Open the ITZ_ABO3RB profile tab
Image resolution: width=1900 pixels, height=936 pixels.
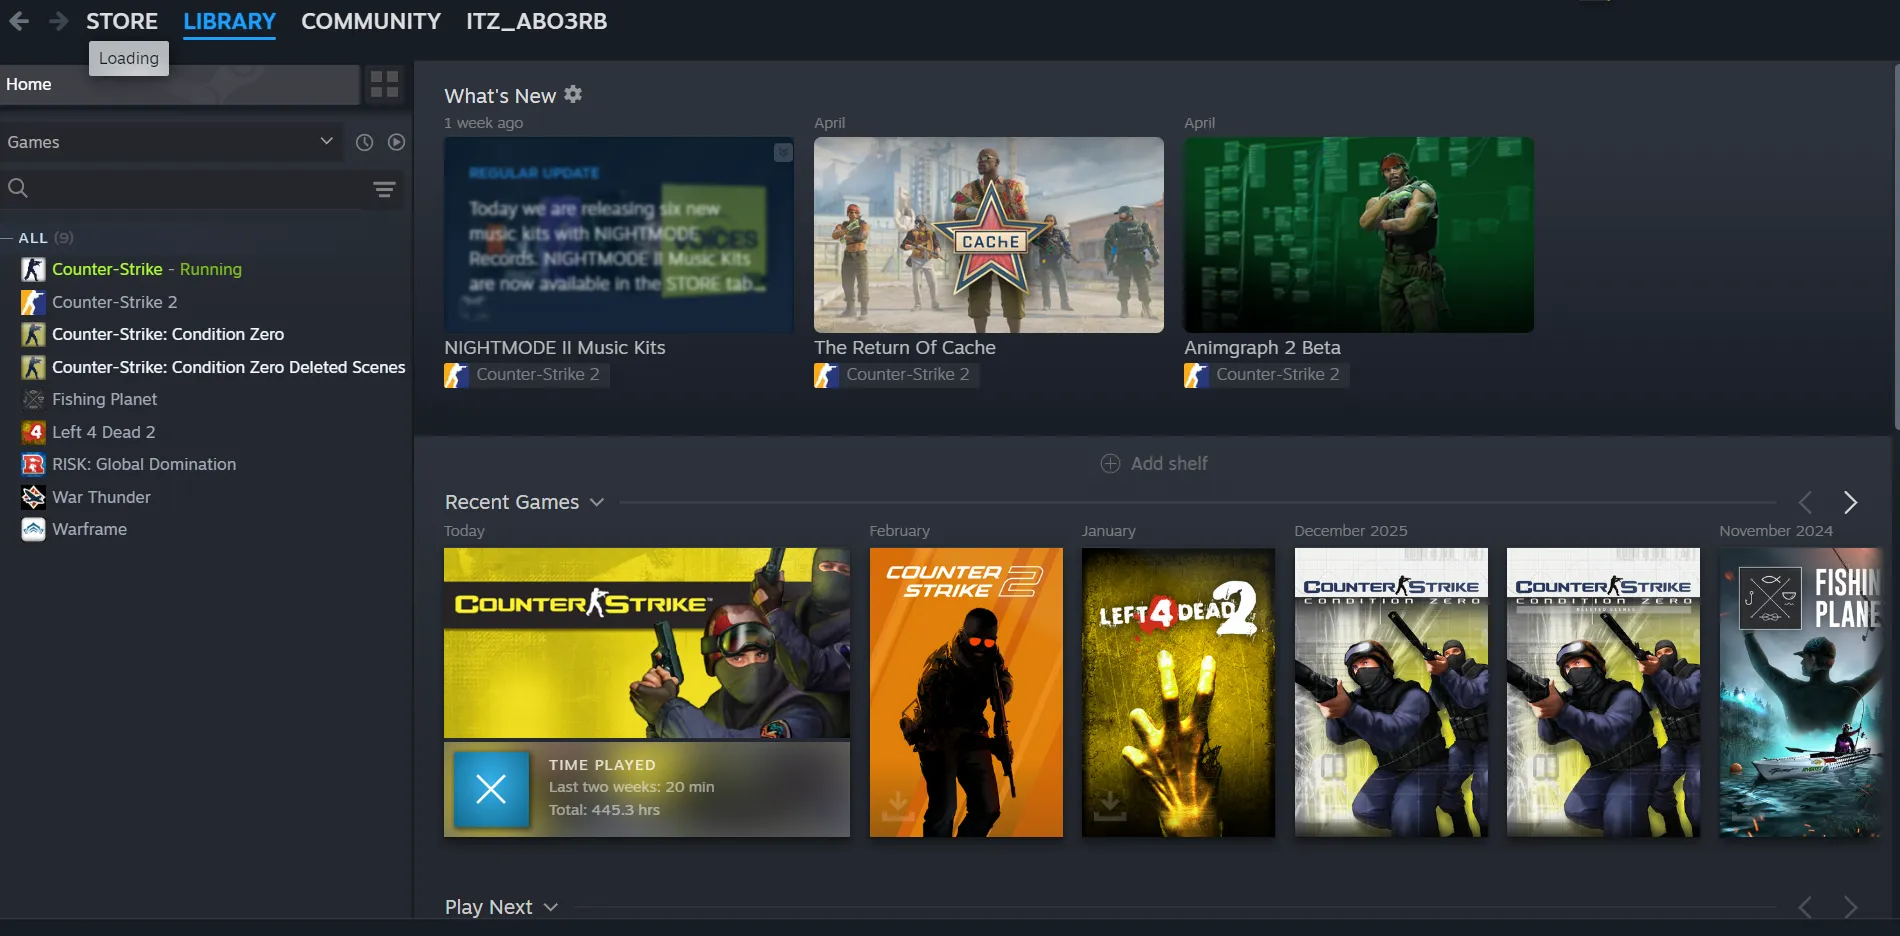[537, 21]
